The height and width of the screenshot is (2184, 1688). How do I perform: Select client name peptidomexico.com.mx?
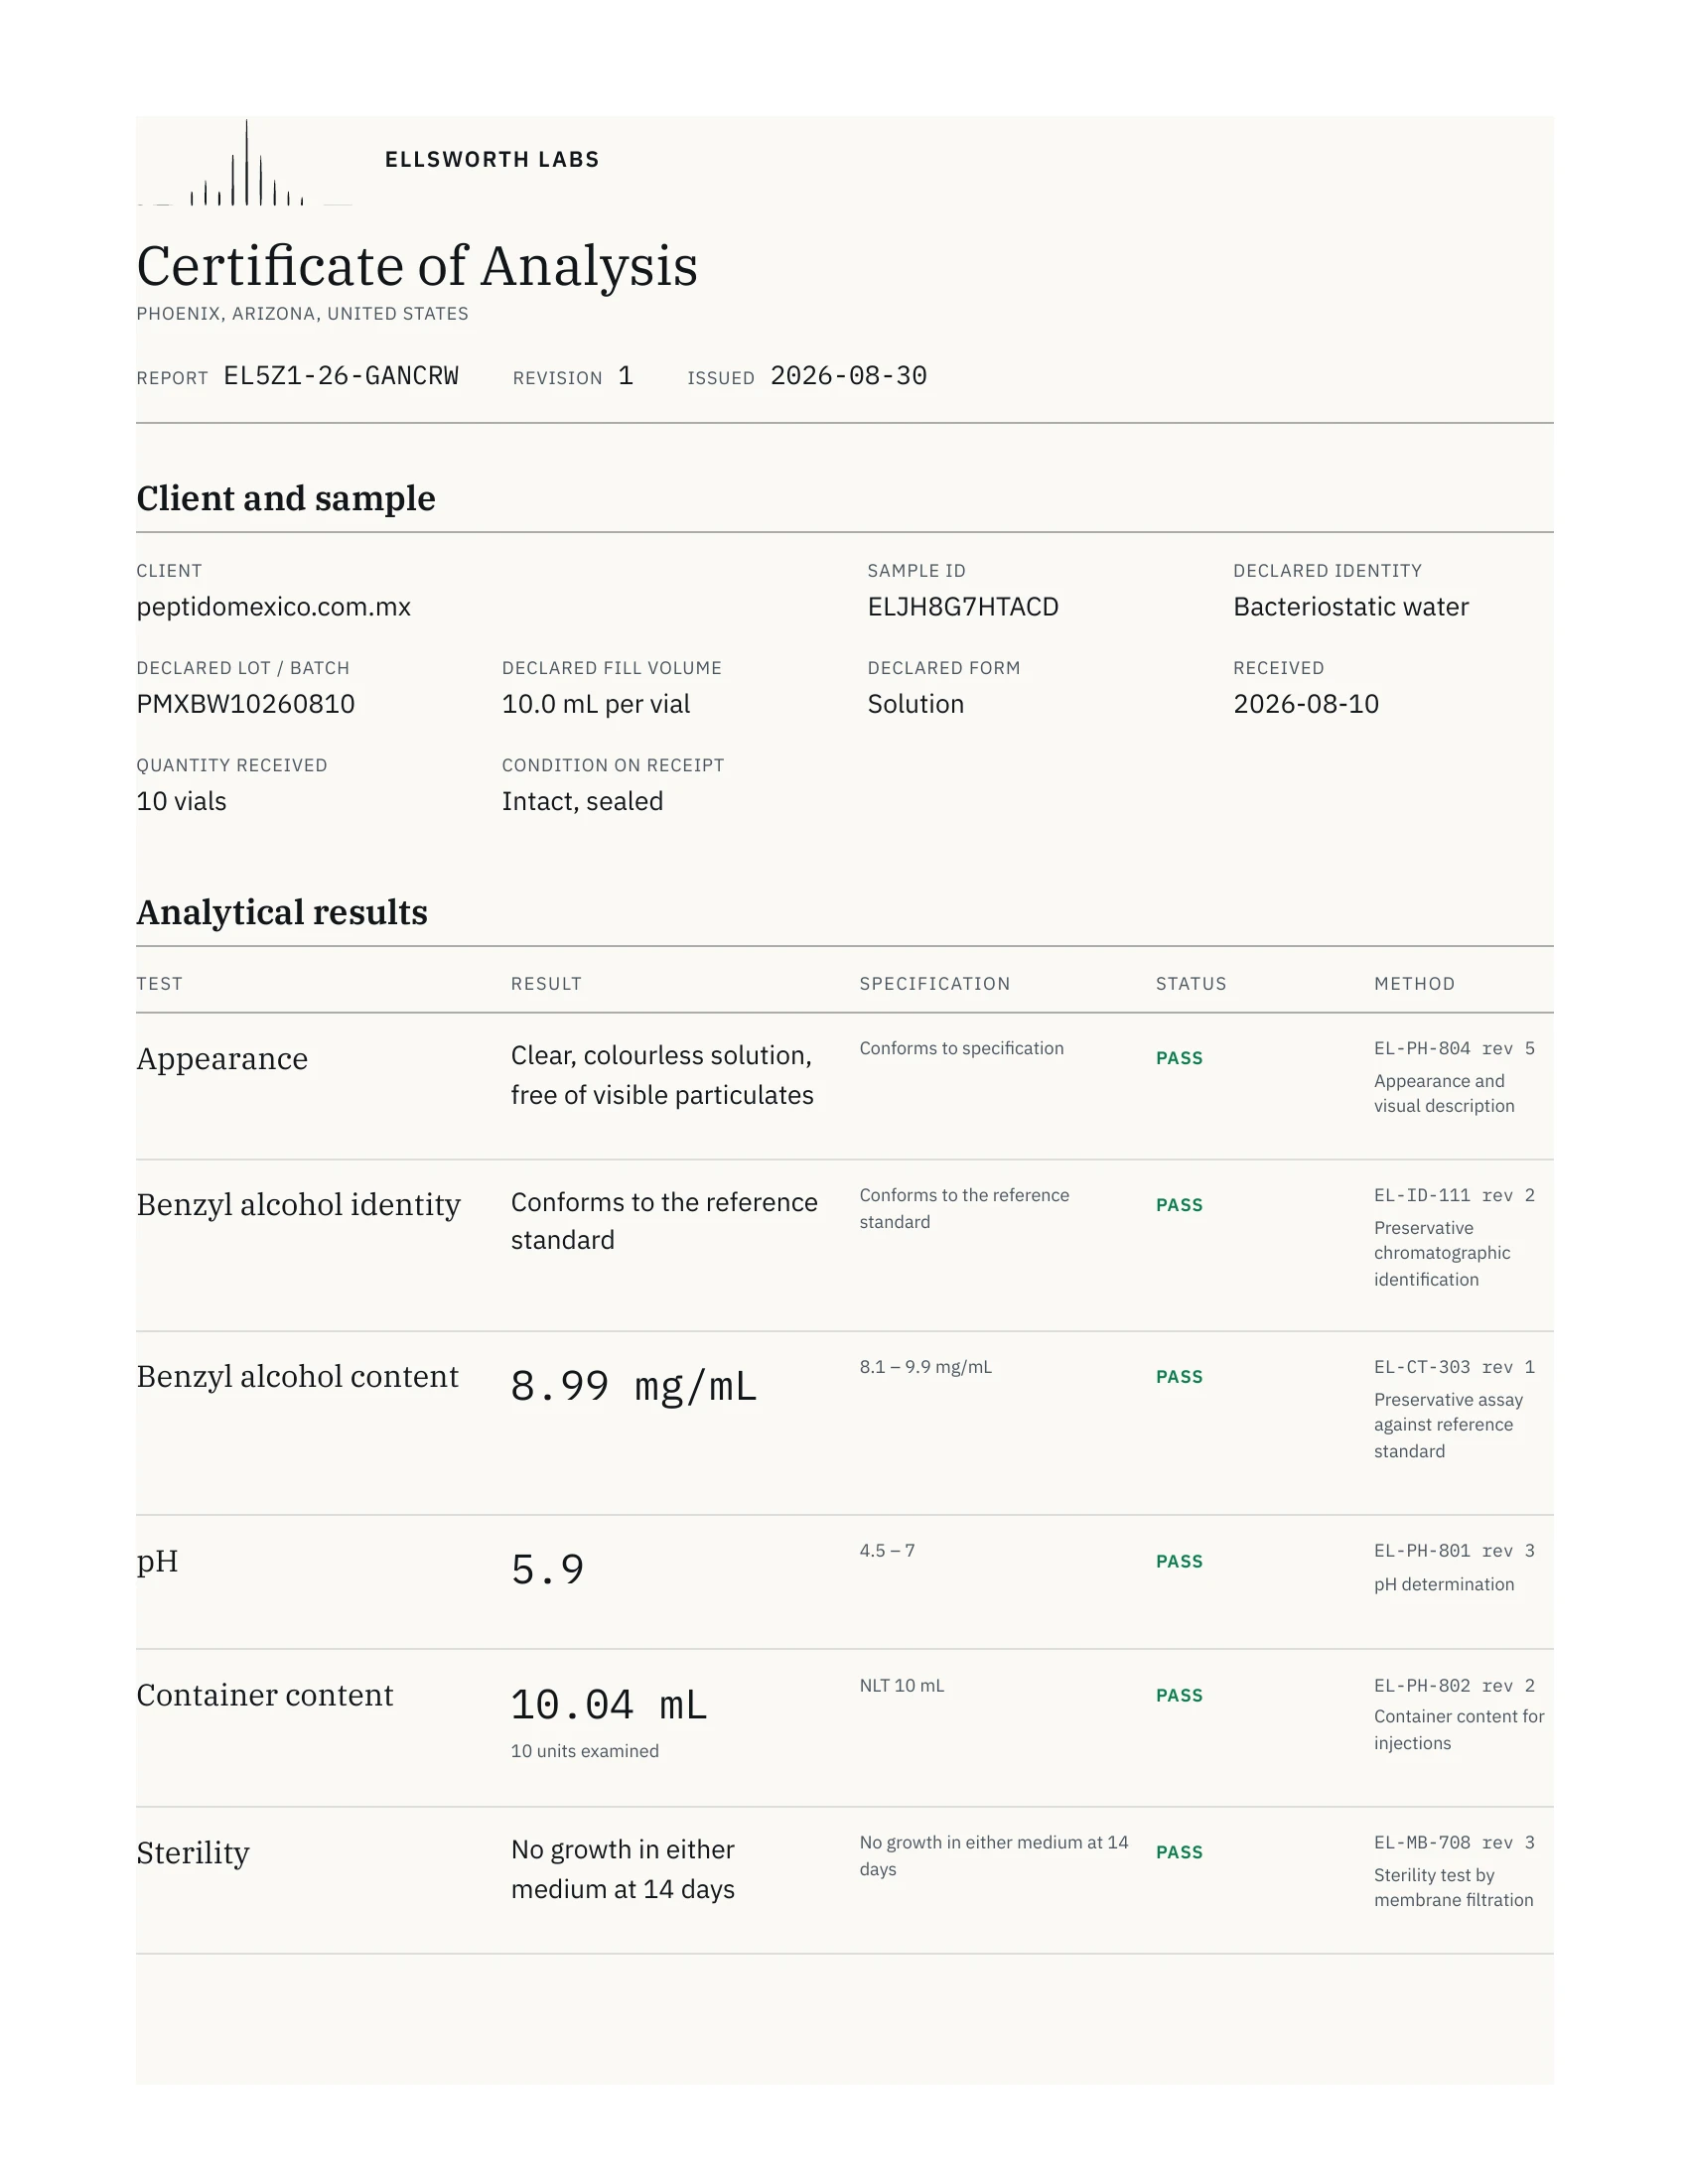click(x=274, y=607)
